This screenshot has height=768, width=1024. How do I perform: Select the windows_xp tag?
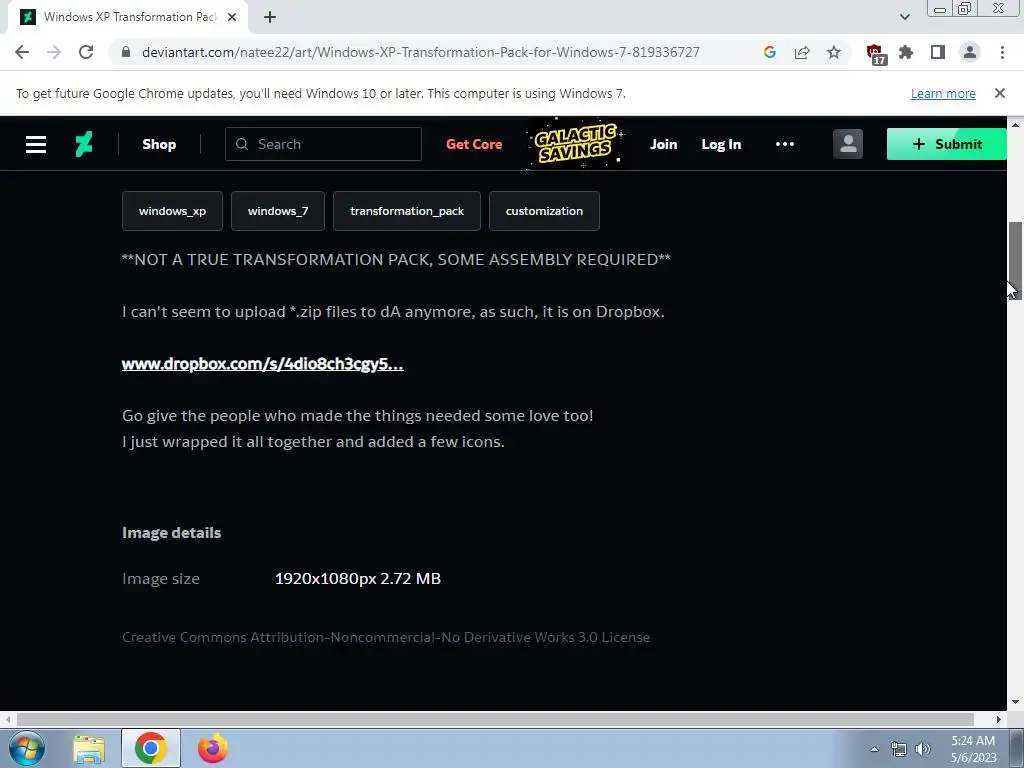[172, 211]
